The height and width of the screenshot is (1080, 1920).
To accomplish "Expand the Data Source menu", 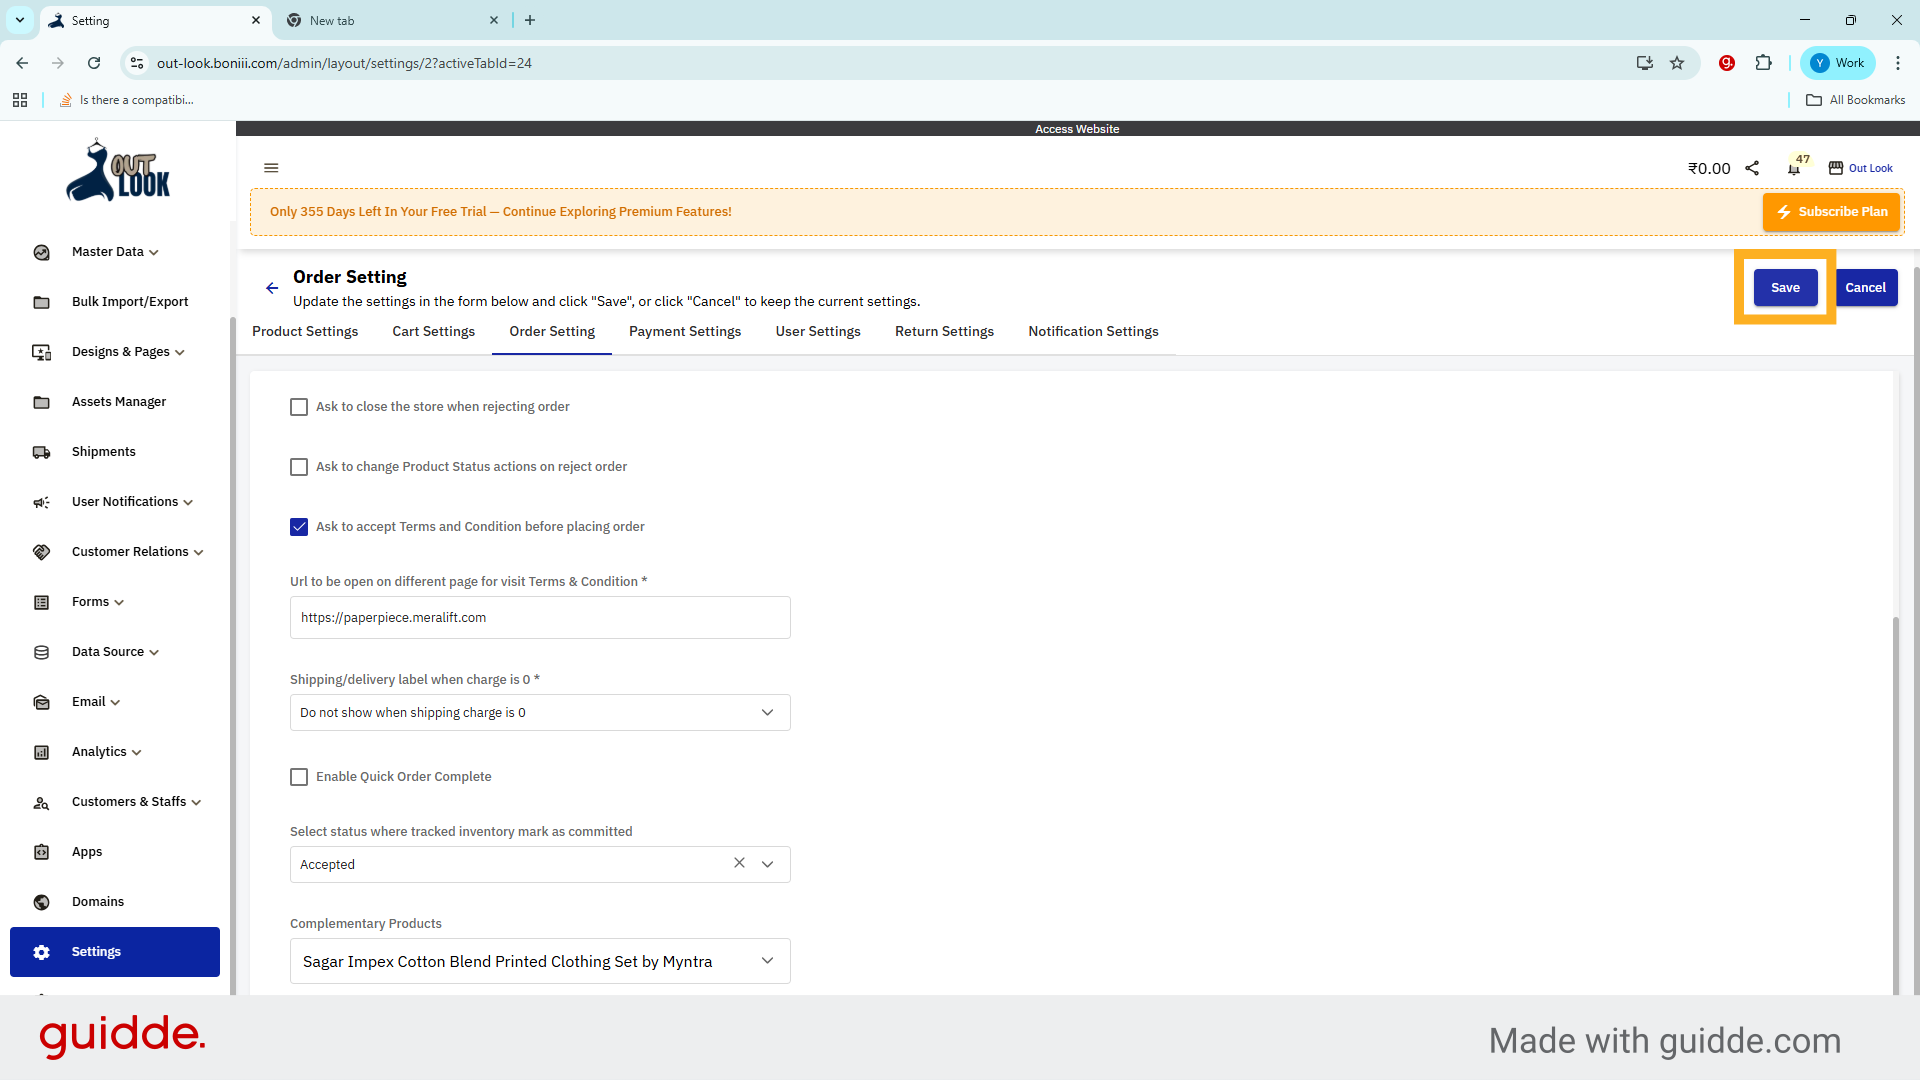I will (154, 653).
